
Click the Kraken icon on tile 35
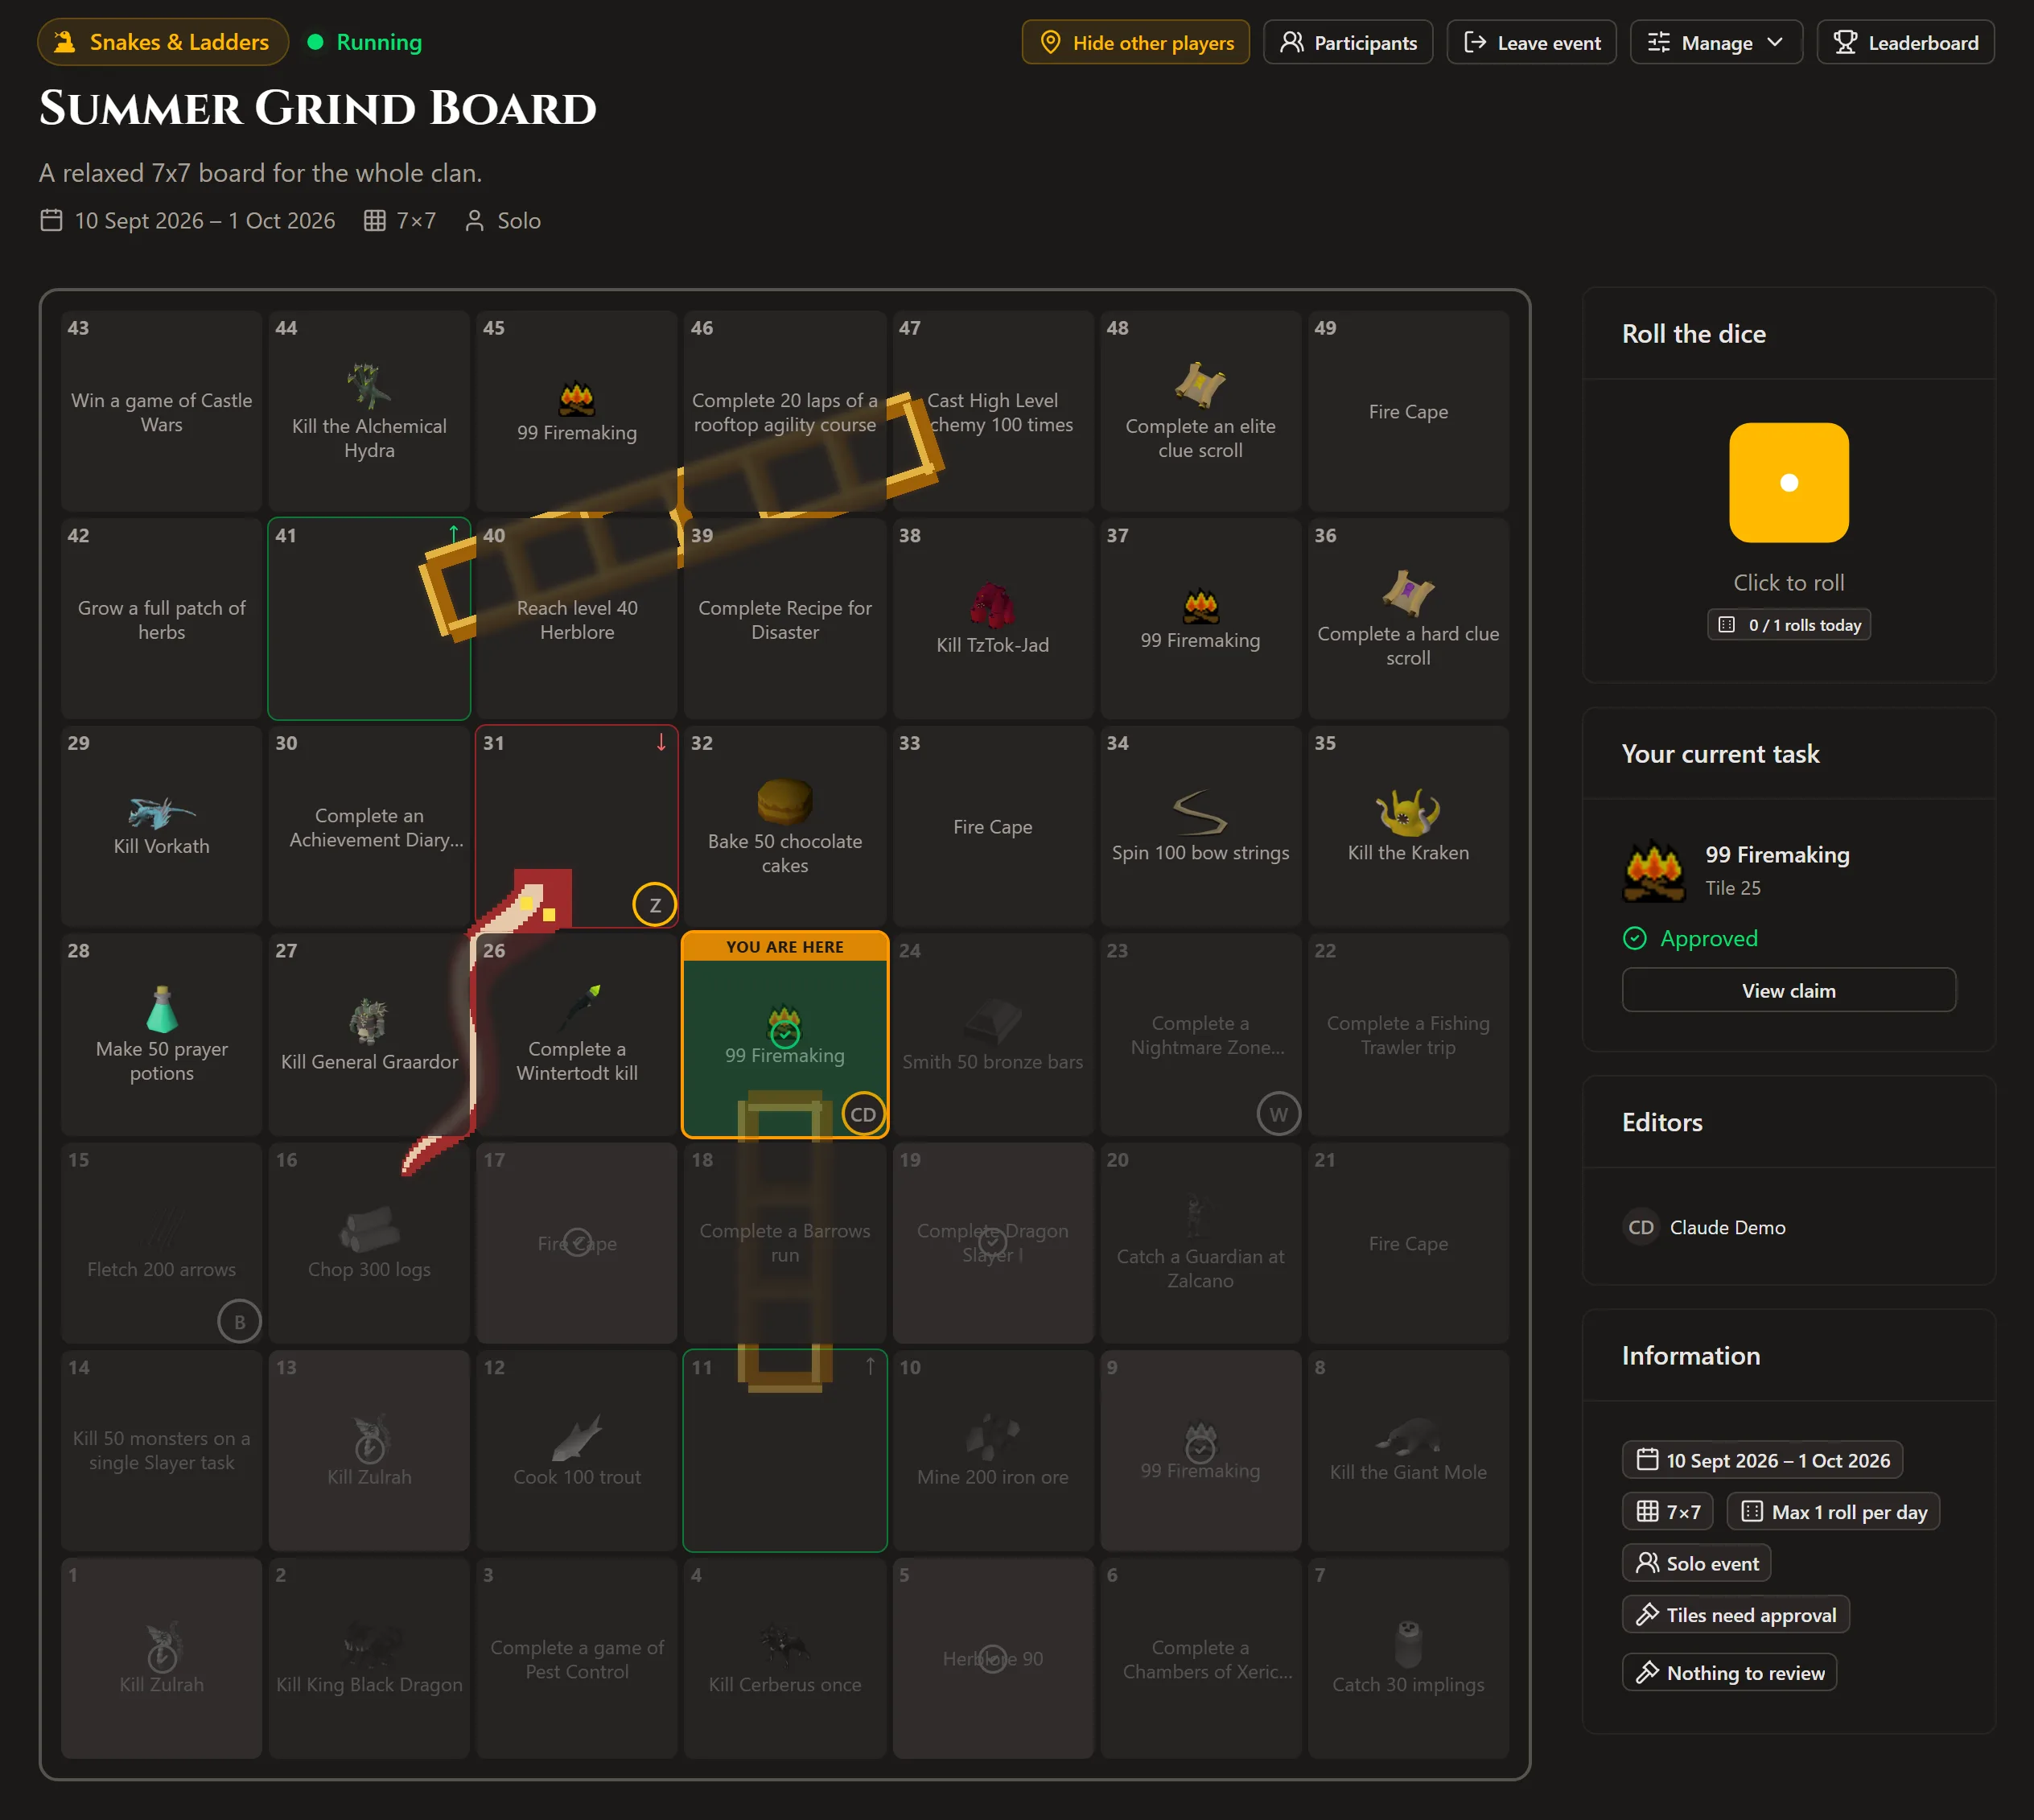(x=1407, y=812)
